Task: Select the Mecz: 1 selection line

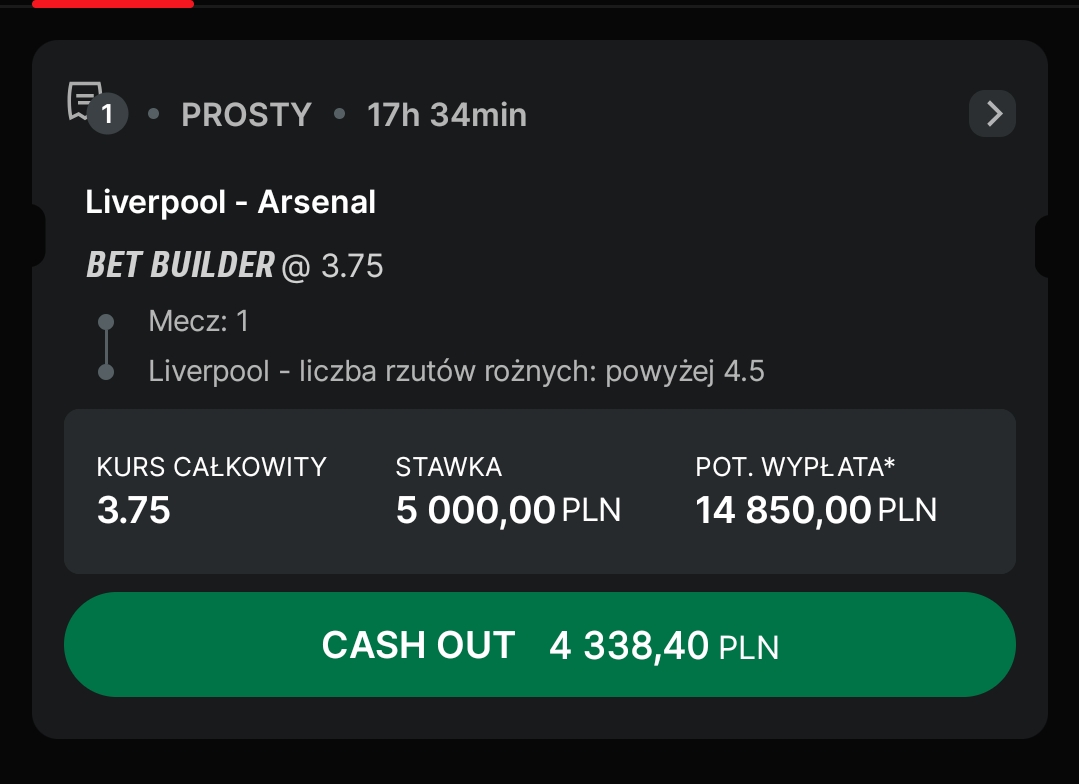Action: coord(198,321)
